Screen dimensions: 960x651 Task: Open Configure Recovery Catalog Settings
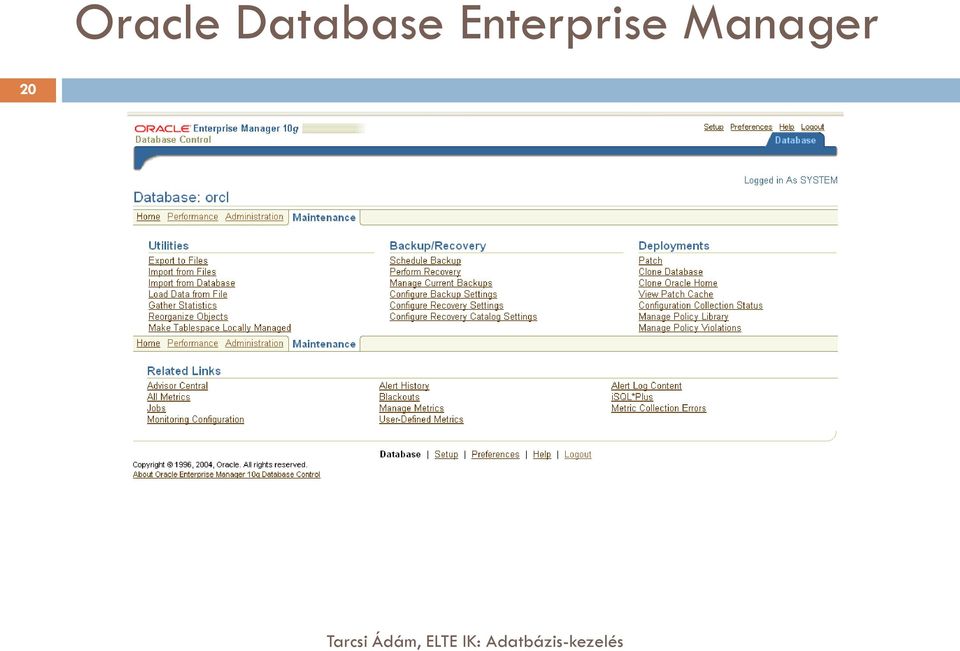pyautogui.click(x=463, y=317)
